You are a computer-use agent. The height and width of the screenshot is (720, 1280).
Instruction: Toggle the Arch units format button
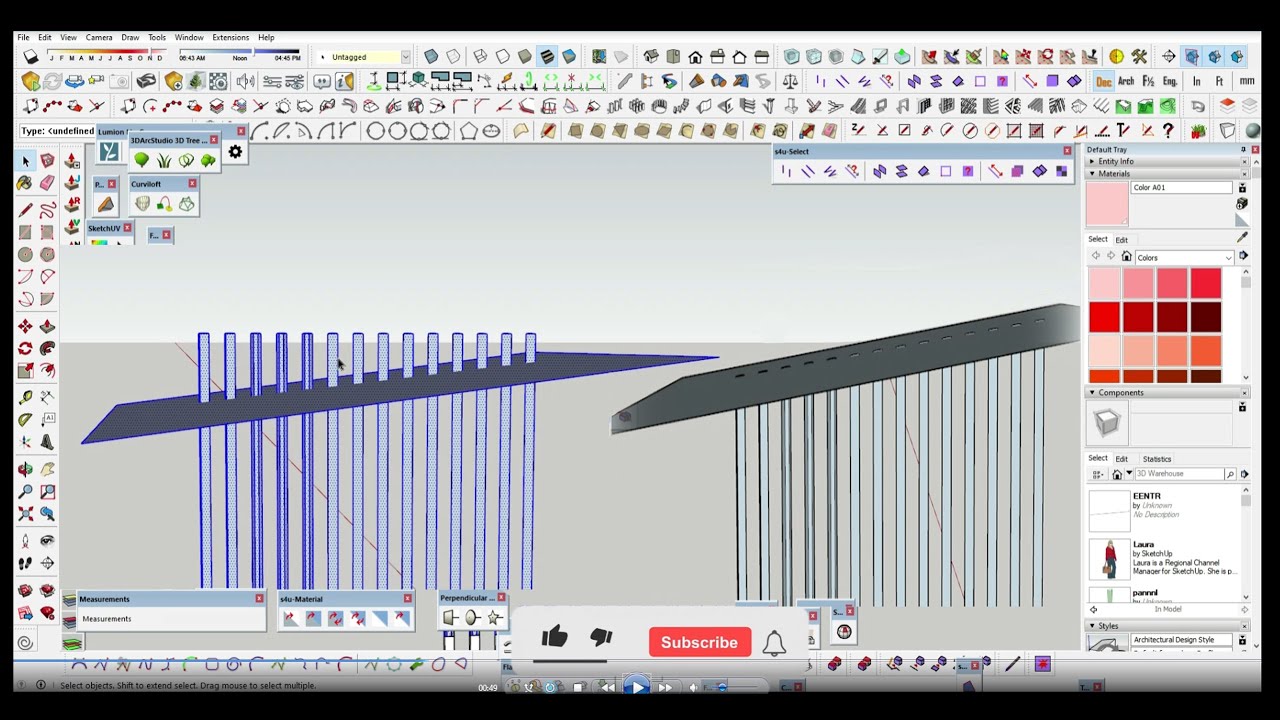coord(1126,82)
